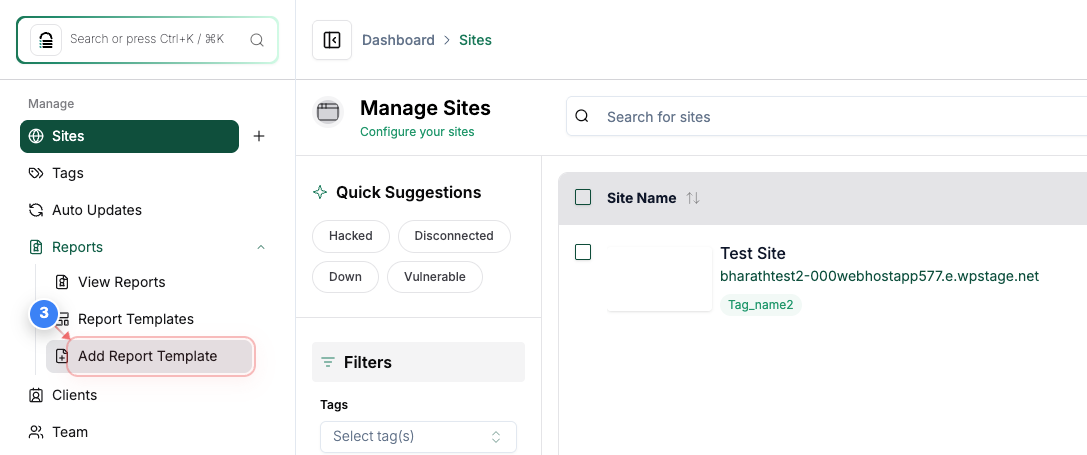The height and width of the screenshot is (455, 1087).
Task: Open Sites in the Manage menu
Action: pos(130,136)
